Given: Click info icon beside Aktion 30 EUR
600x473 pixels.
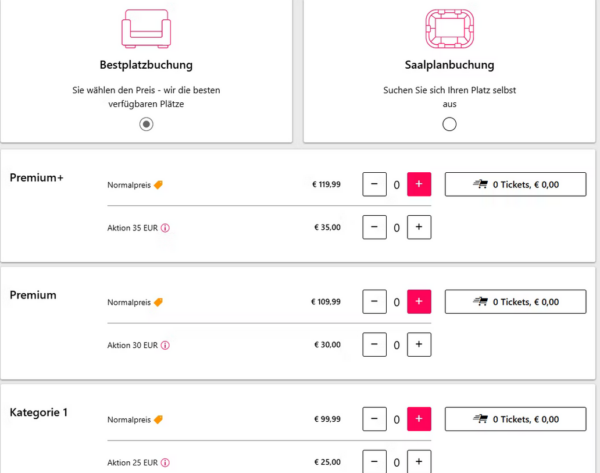Looking at the screenshot, I should (x=165, y=345).
